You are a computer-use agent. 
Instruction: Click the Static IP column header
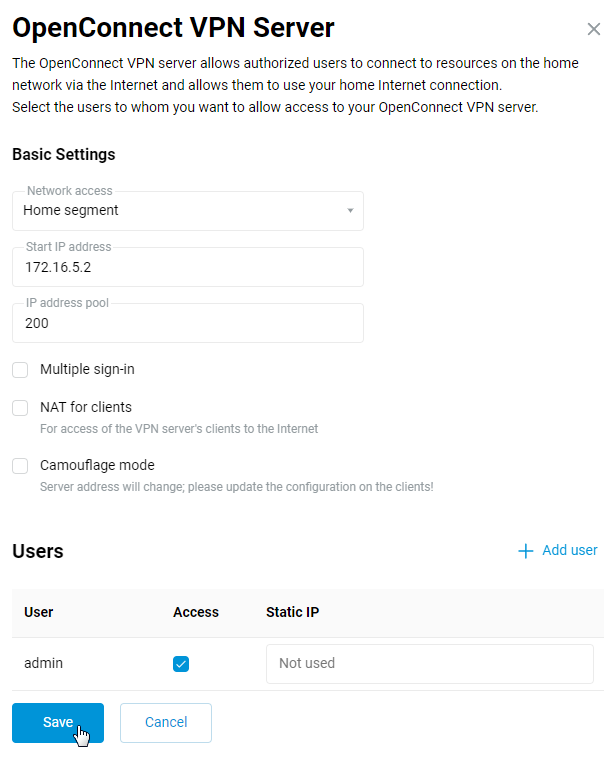click(x=292, y=612)
